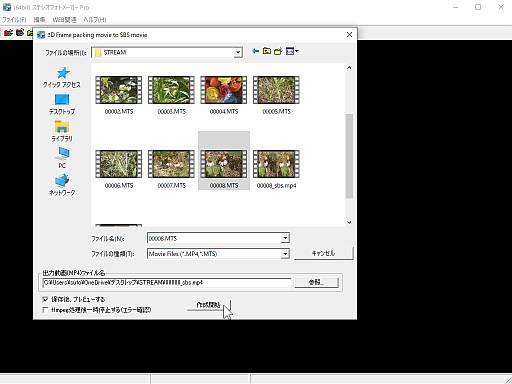Open the Help menu
This screenshot has height=384, width=512.
(95, 20)
